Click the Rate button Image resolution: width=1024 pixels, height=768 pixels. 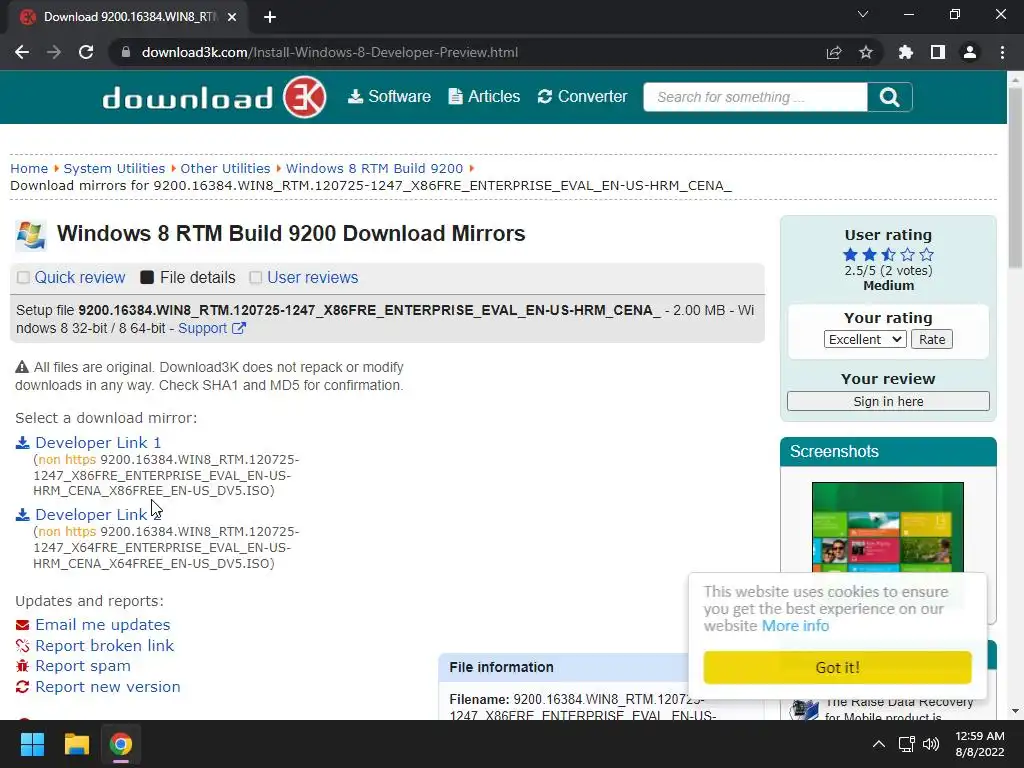pyautogui.click(x=932, y=340)
